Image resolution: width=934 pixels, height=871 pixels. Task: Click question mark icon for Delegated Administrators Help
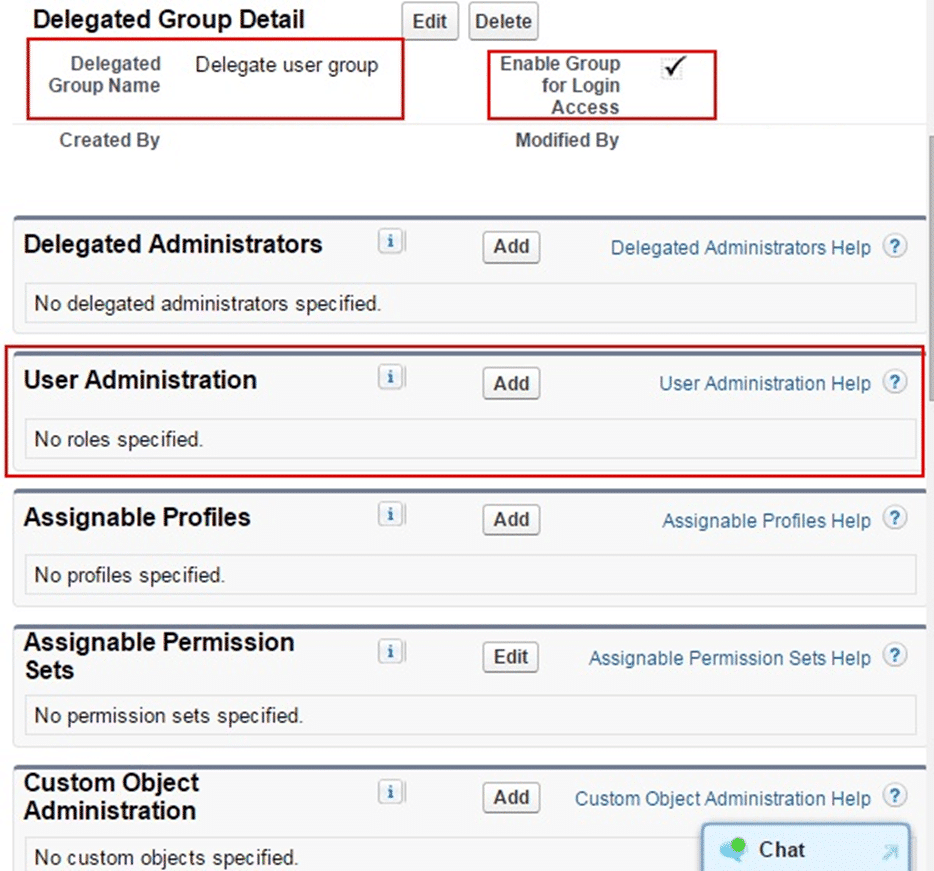(x=895, y=247)
